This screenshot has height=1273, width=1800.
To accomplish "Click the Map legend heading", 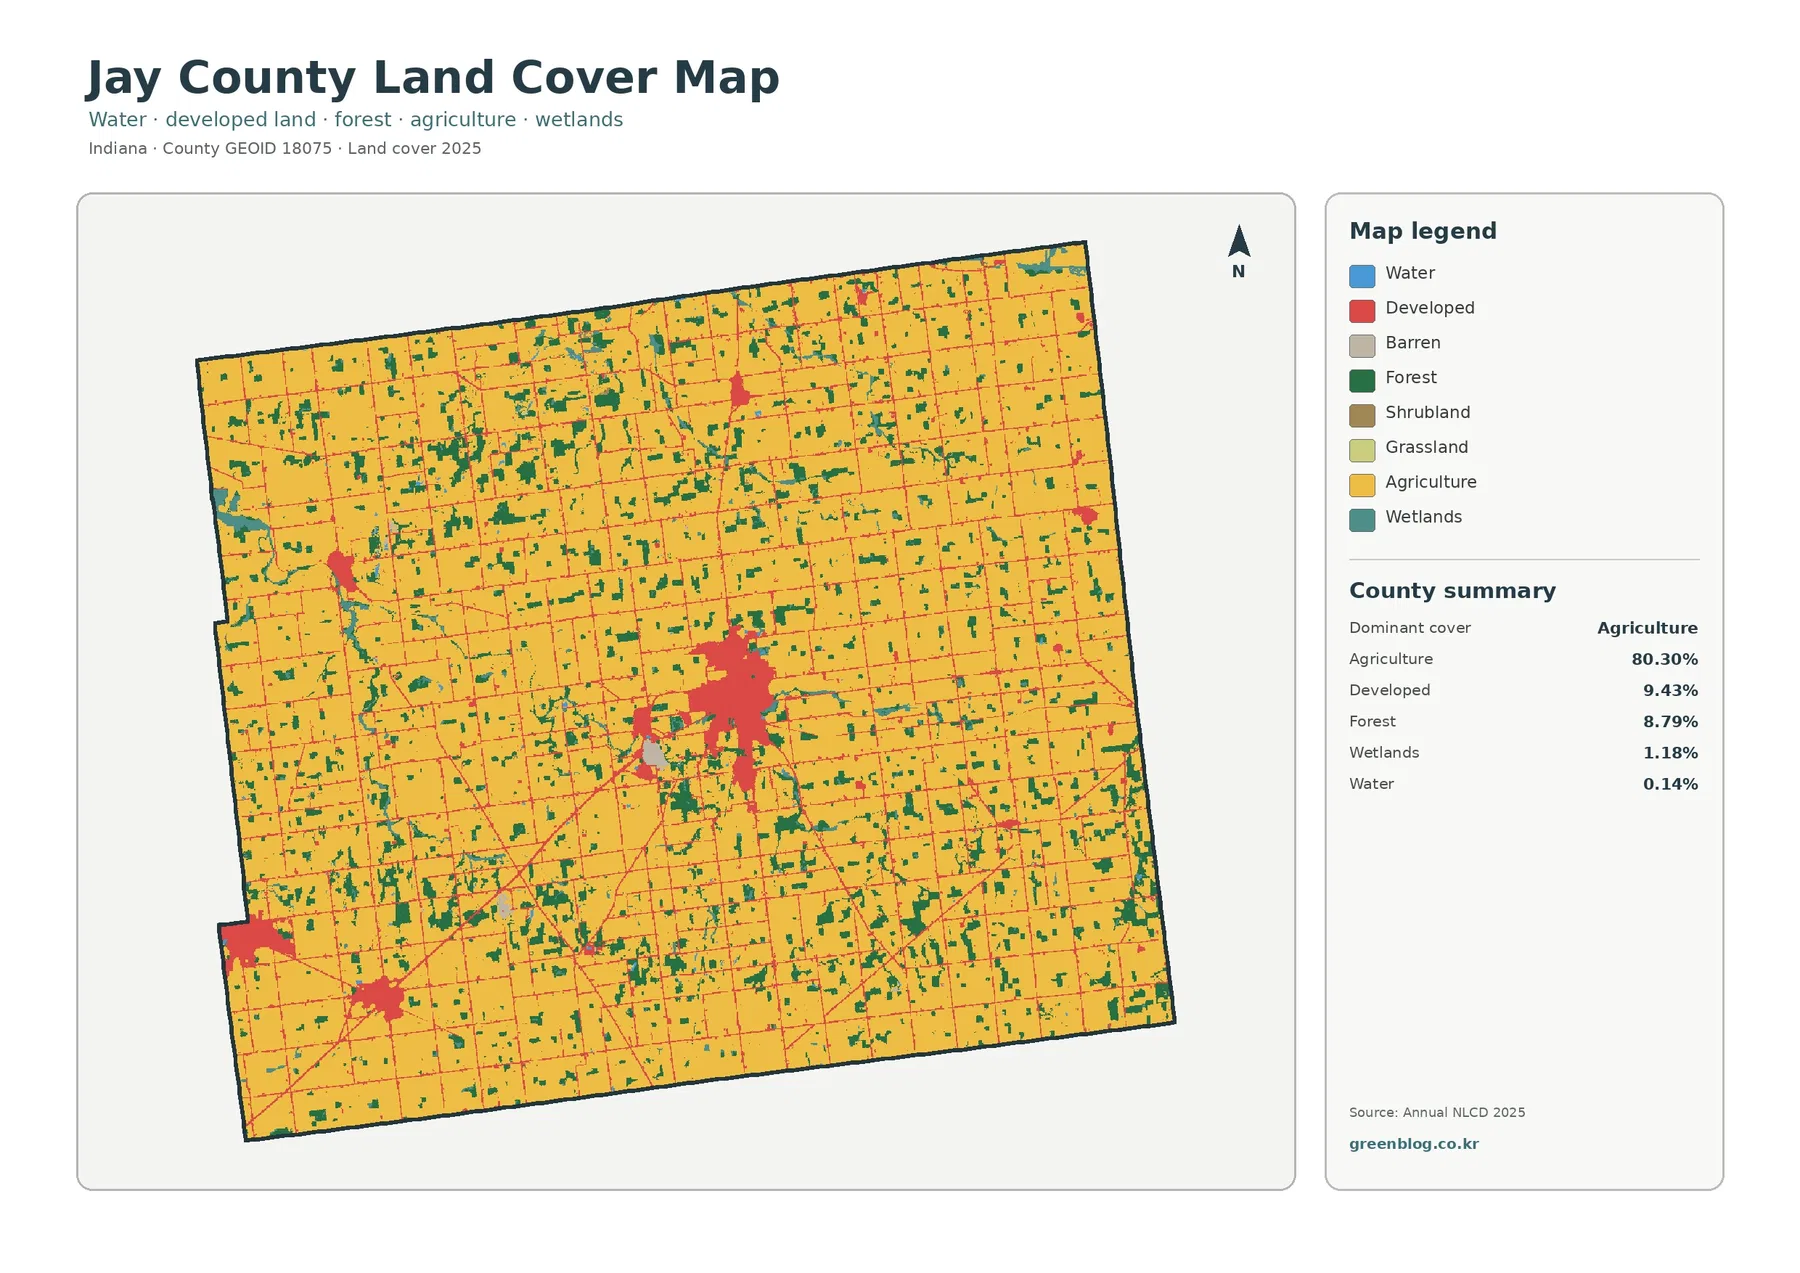I will 1423,231.
